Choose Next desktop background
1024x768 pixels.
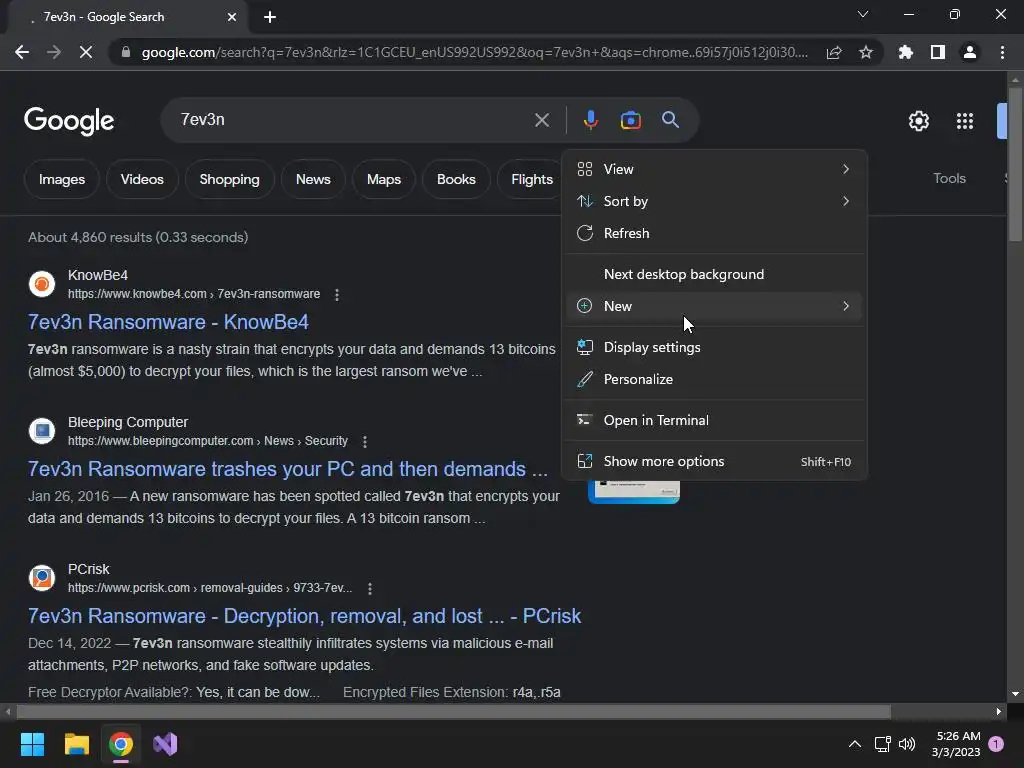click(x=714, y=274)
